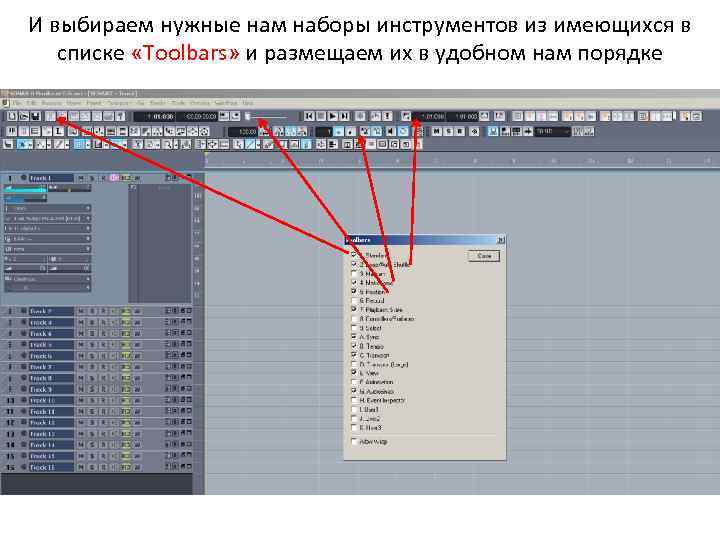Open fourth dropdown in Track 1 properties
Viewport: 720px width, 540px height.
48,239
